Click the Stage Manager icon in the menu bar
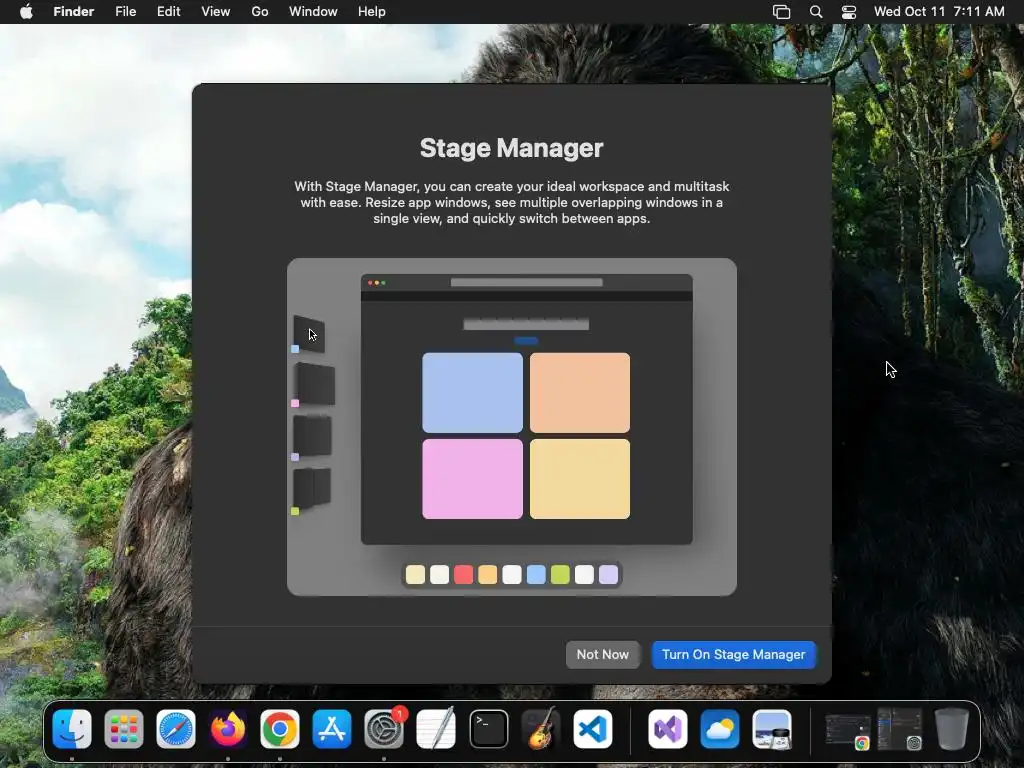This screenshot has height=768, width=1024. pyautogui.click(x=782, y=12)
